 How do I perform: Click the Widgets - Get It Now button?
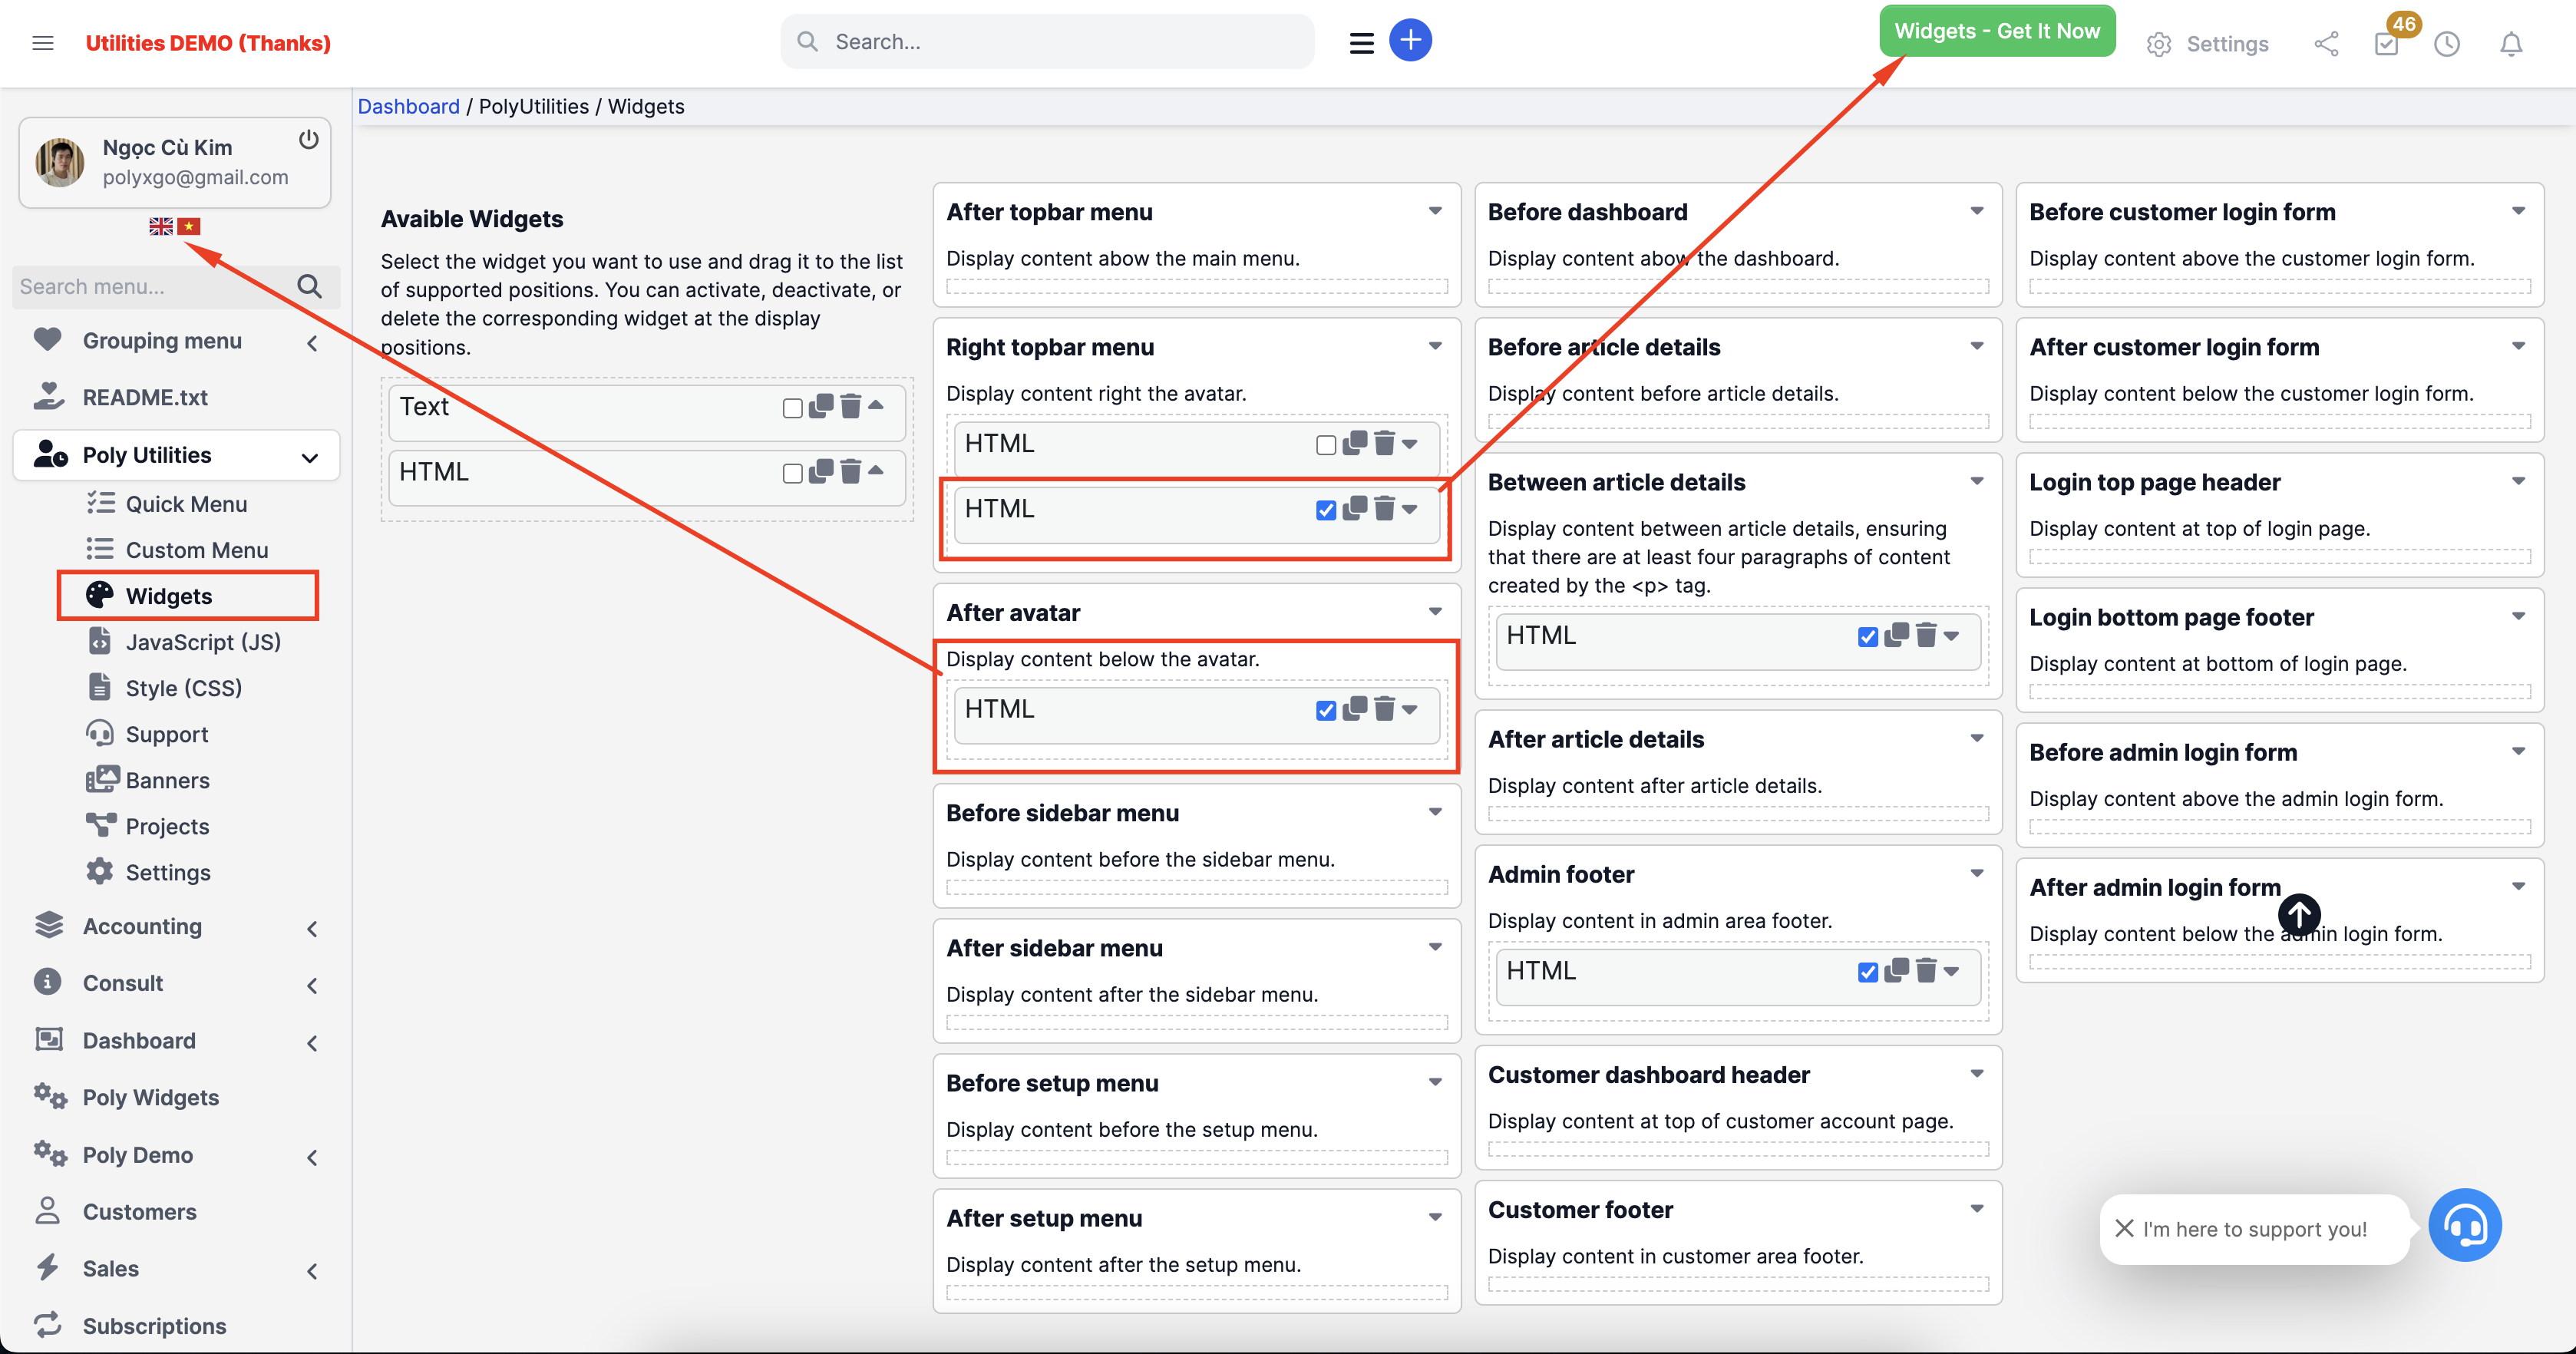pos(1996,30)
